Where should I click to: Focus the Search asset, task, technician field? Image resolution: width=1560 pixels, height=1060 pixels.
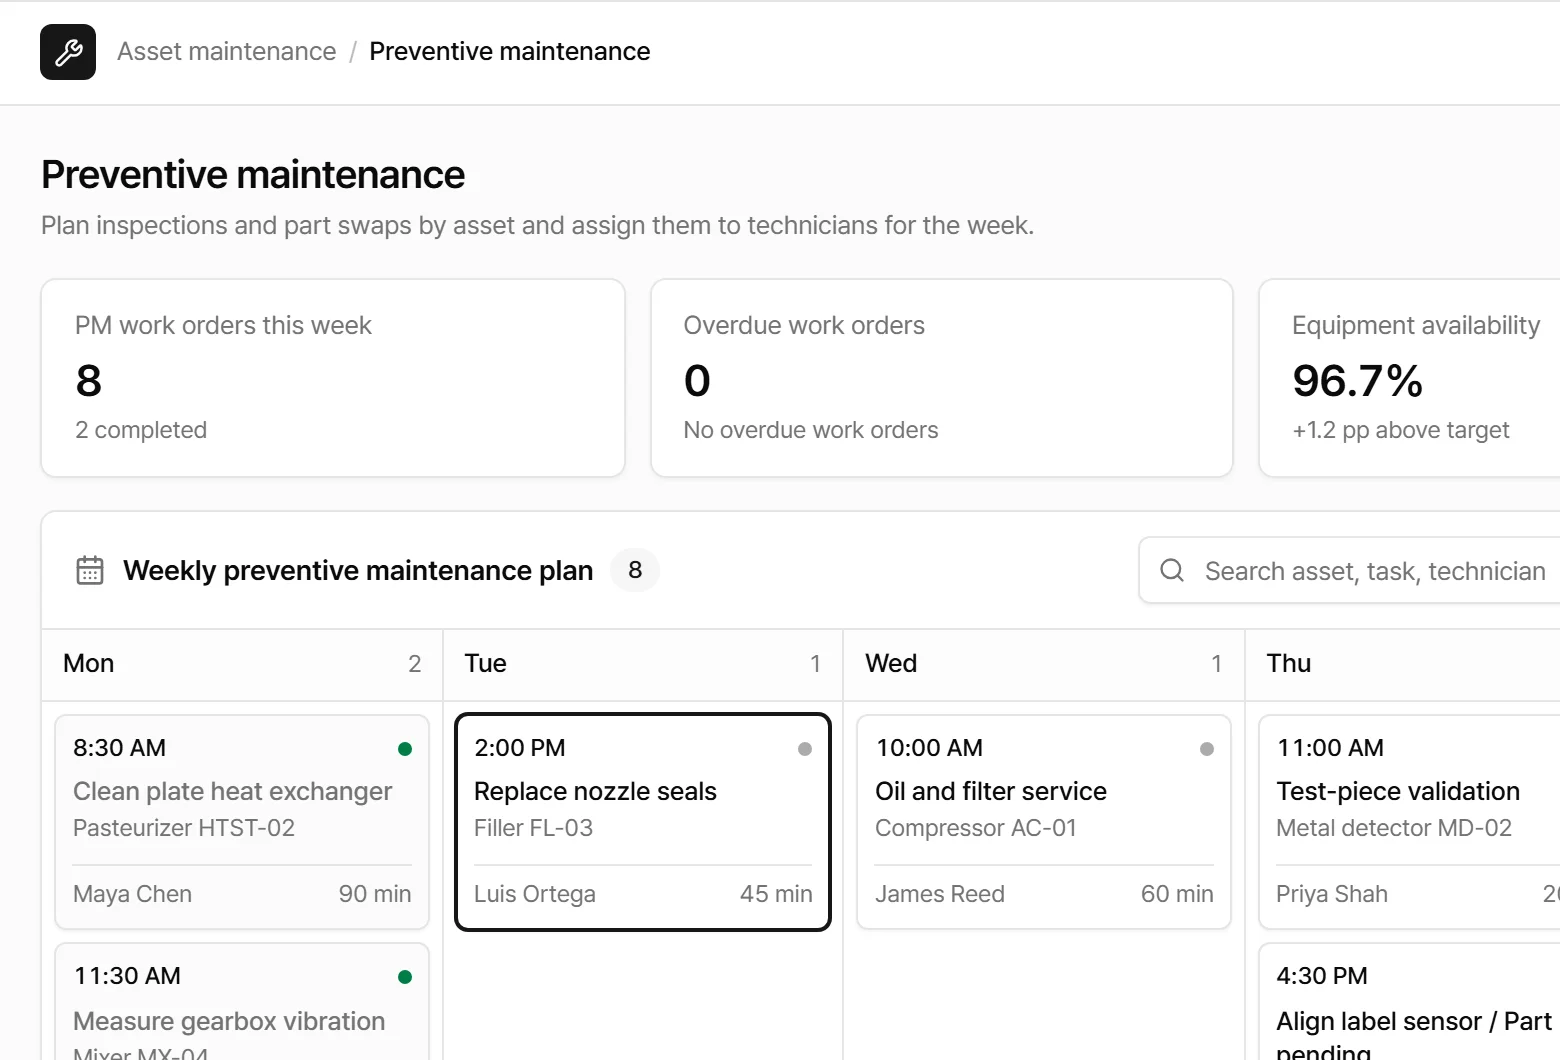1349,570
